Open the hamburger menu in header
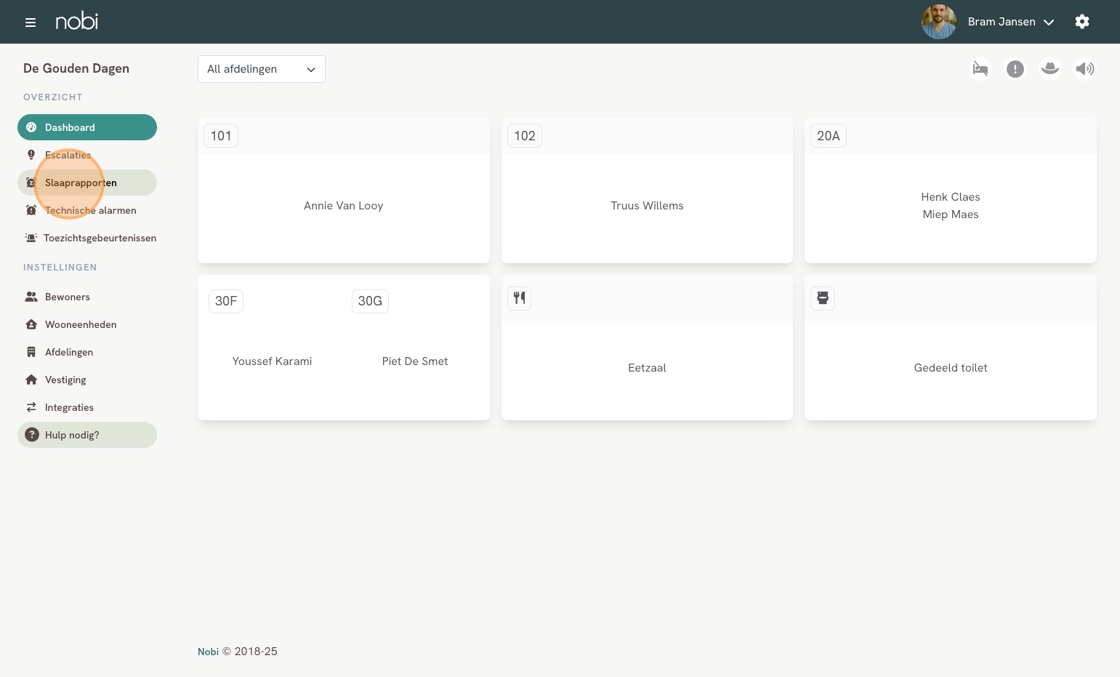Image resolution: width=1120 pixels, height=677 pixels. tap(30, 22)
